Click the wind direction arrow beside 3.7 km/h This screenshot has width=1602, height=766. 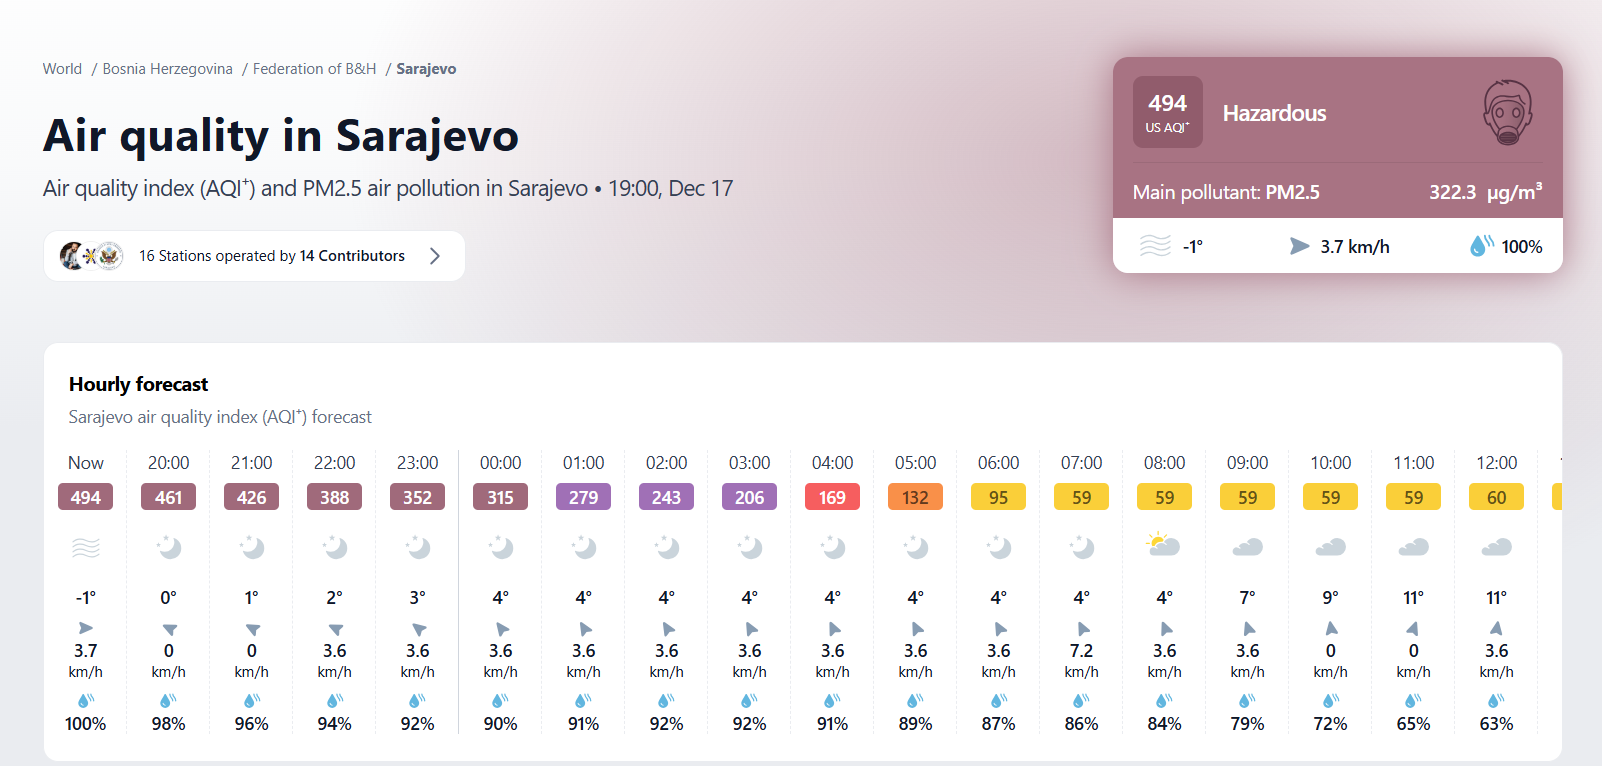[x=1299, y=246]
